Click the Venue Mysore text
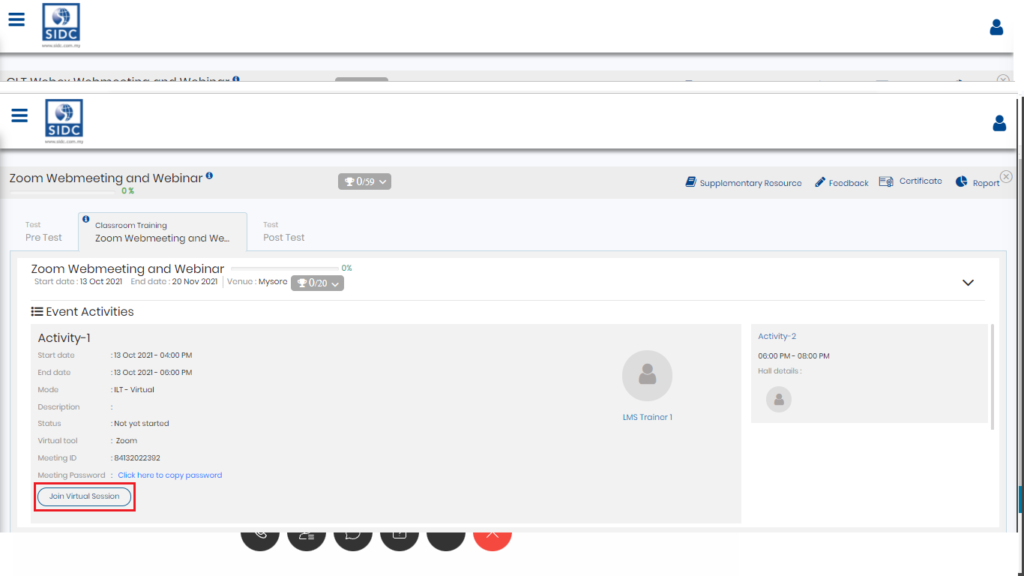This screenshot has width=1024, height=576. click(257, 282)
